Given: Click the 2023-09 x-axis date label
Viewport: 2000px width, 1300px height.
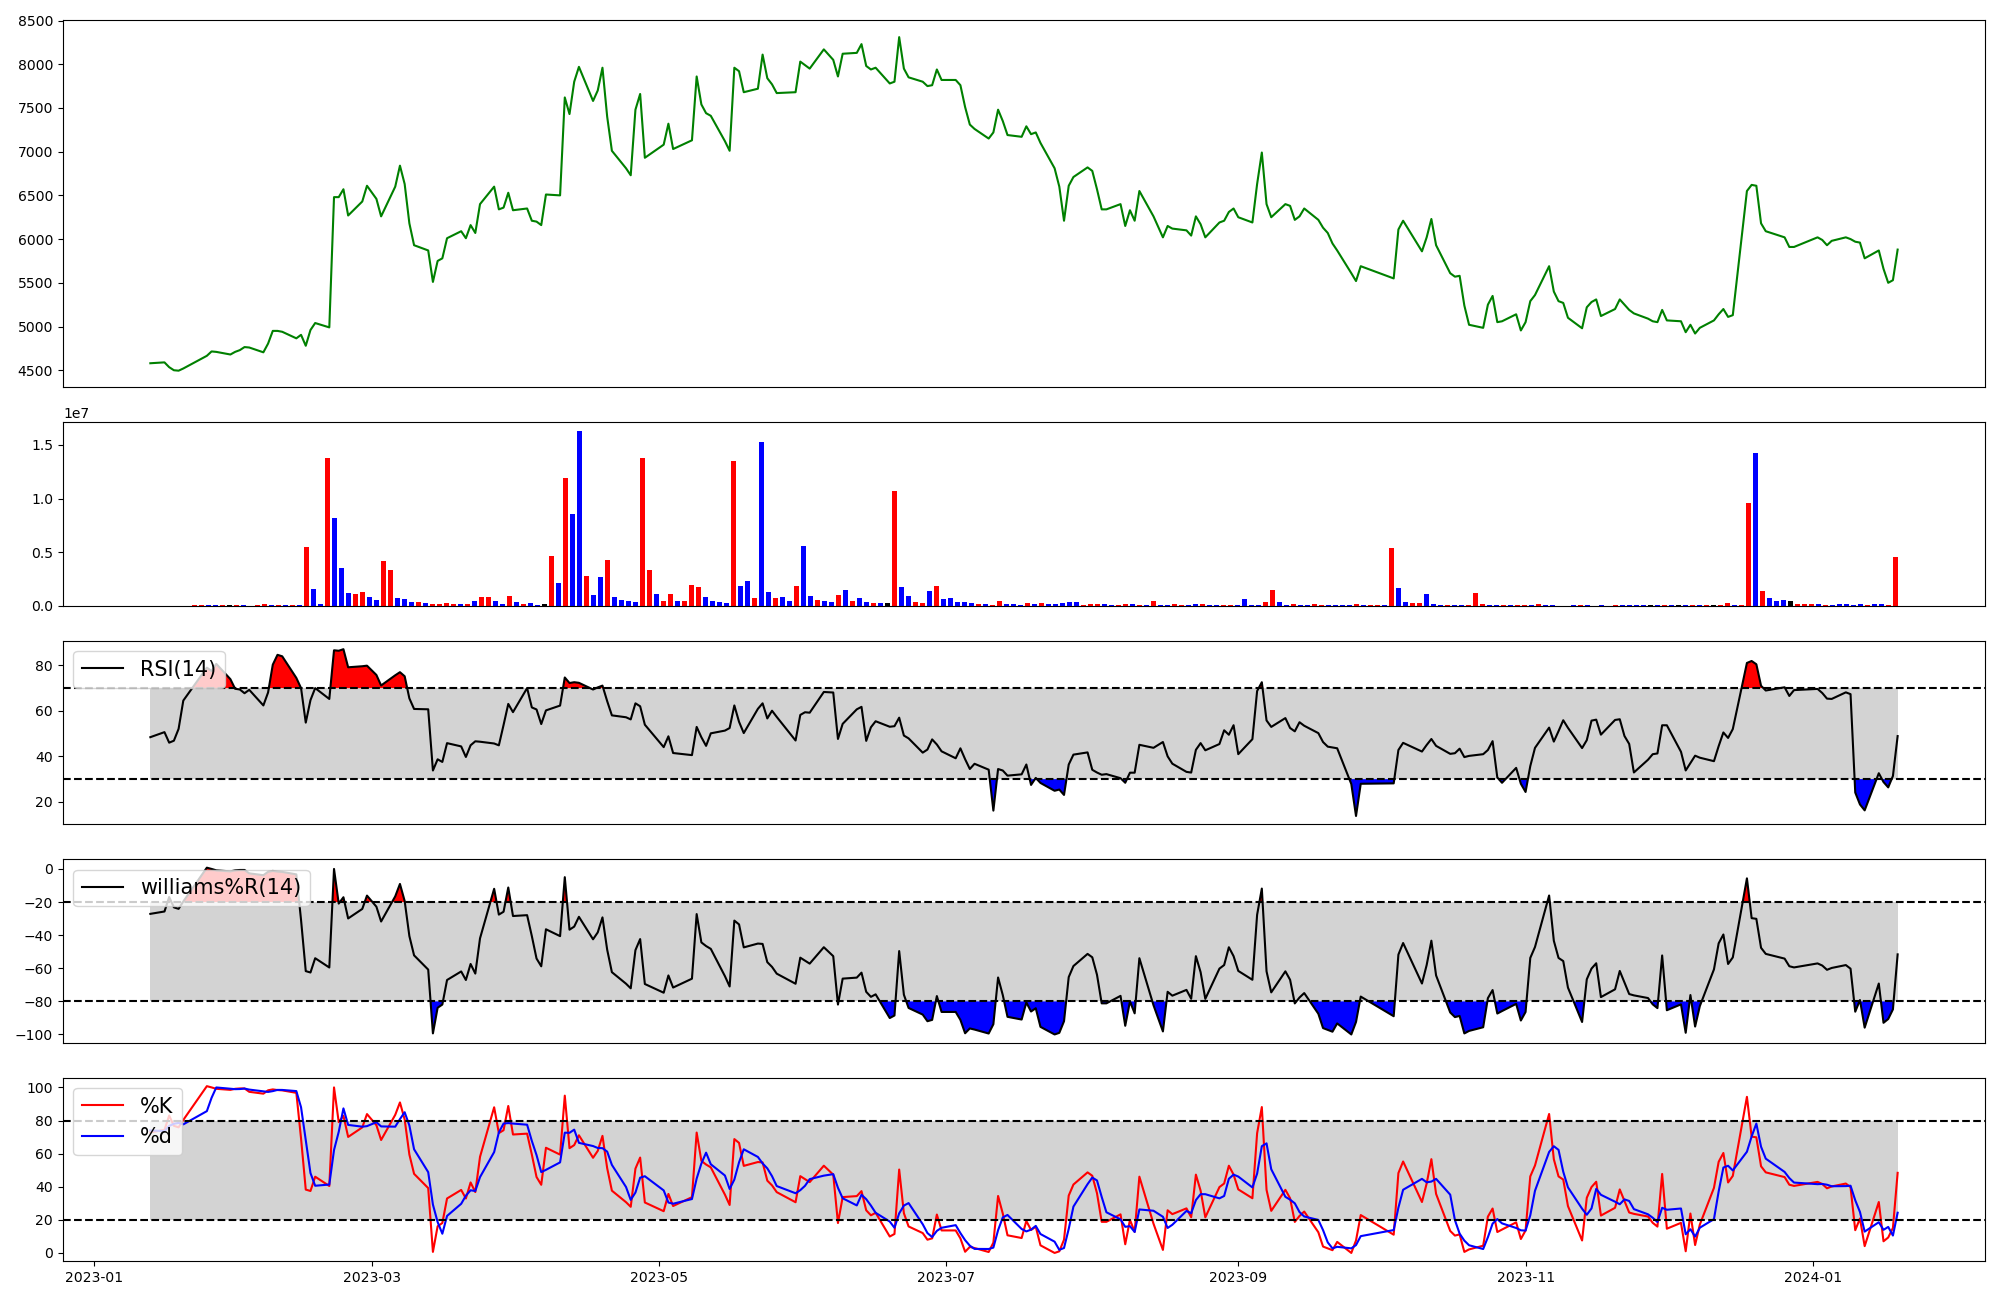Looking at the screenshot, I should [1238, 1276].
